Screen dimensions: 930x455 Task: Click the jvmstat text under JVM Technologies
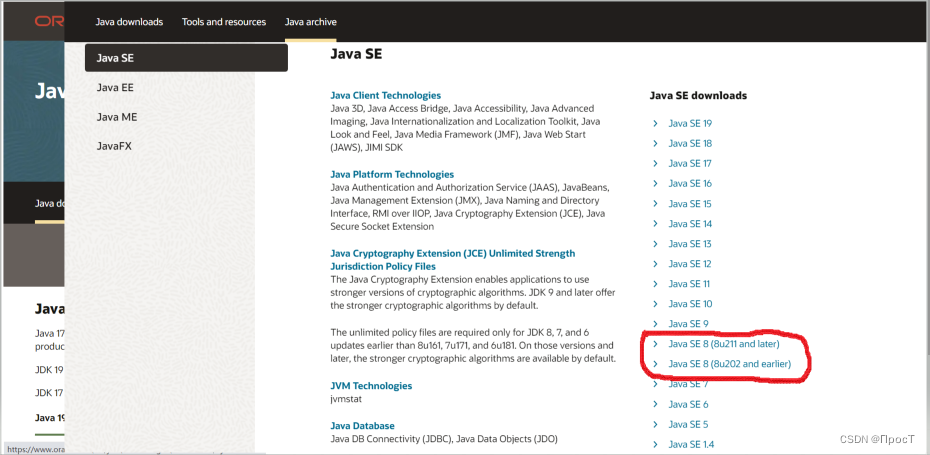(x=346, y=399)
